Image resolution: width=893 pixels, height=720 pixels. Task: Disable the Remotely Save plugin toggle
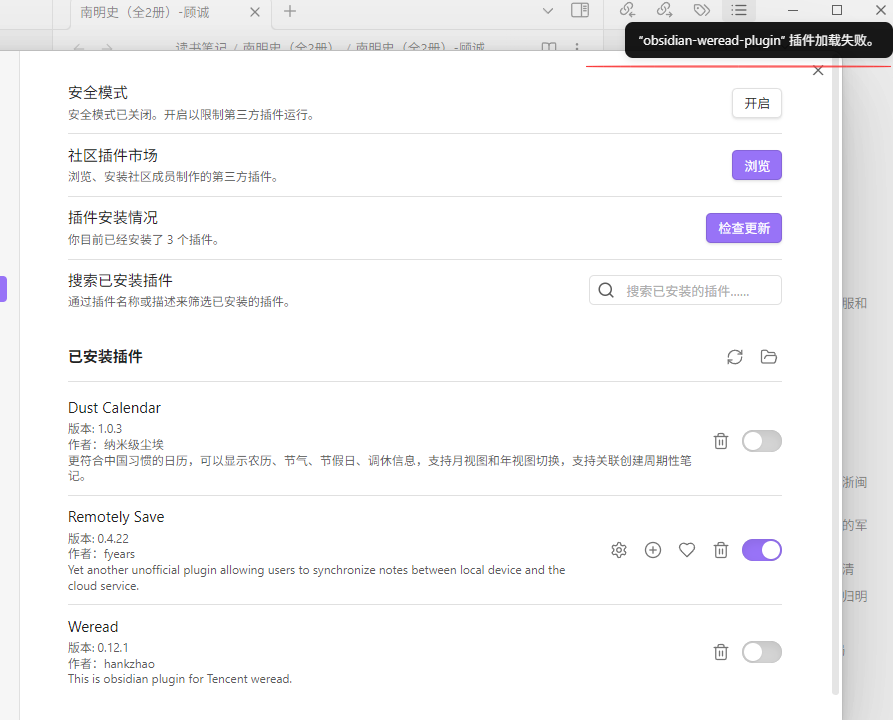[x=761, y=550]
